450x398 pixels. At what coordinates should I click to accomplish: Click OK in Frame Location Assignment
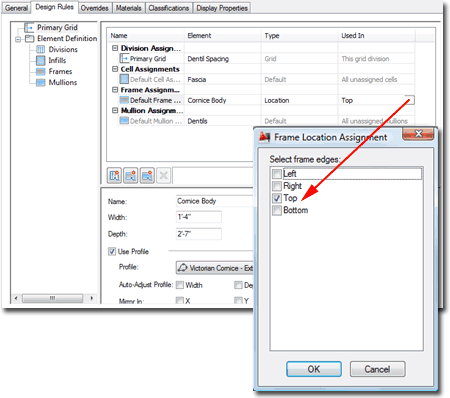coord(314,369)
